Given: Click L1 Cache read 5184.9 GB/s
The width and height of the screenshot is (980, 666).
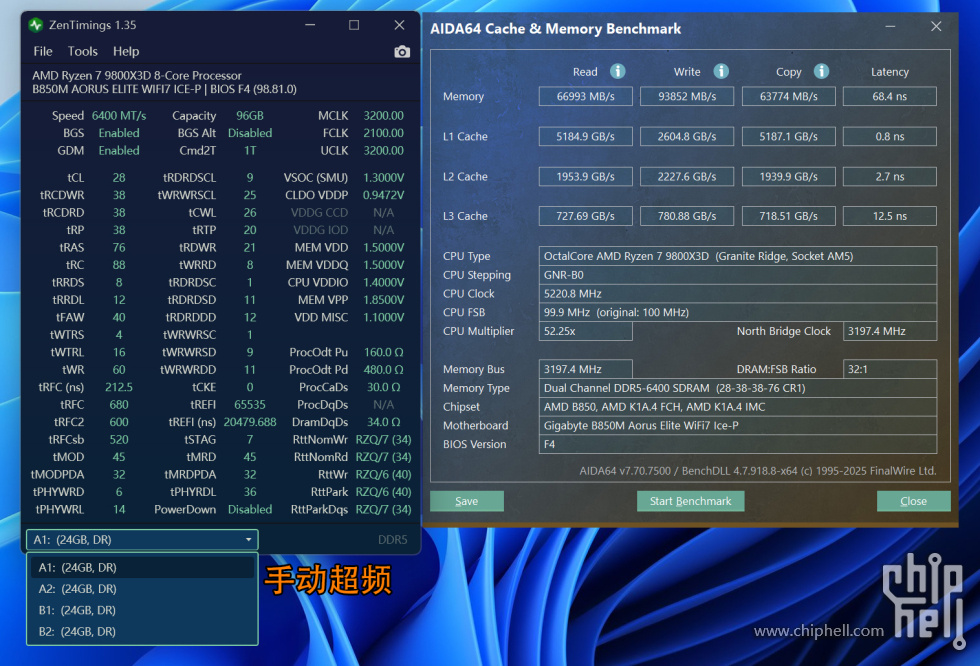Looking at the screenshot, I should pyautogui.click(x=586, y=136).
